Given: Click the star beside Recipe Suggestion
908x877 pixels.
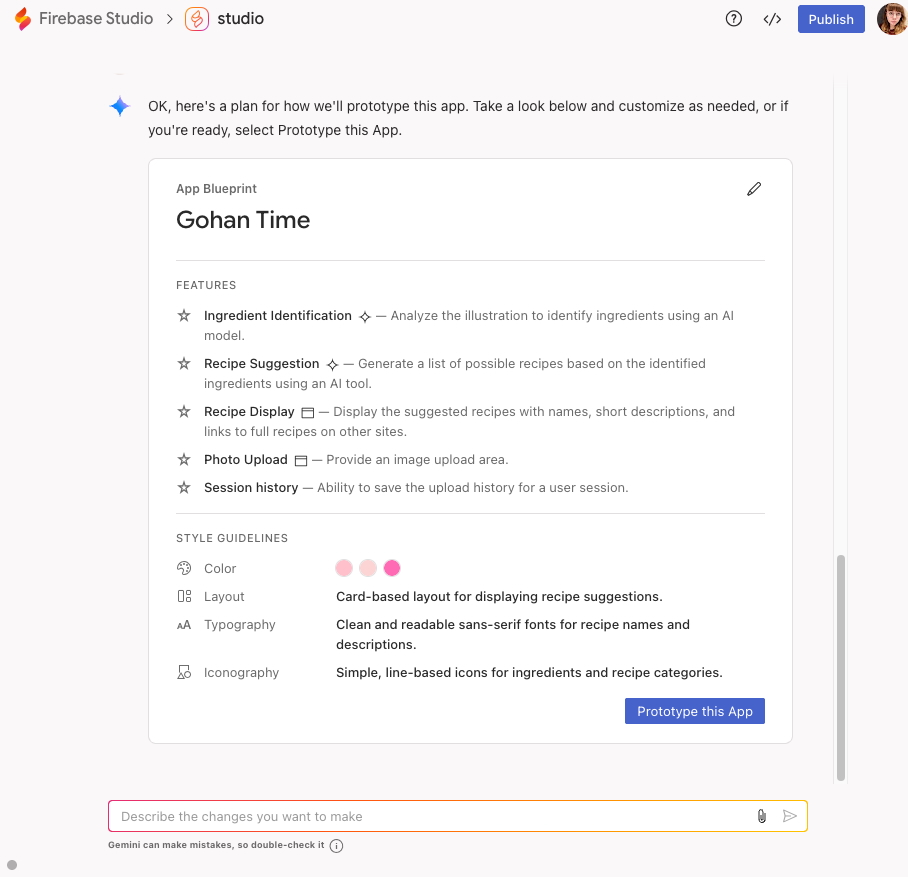Looking at the screenshot, I should 184,364.
